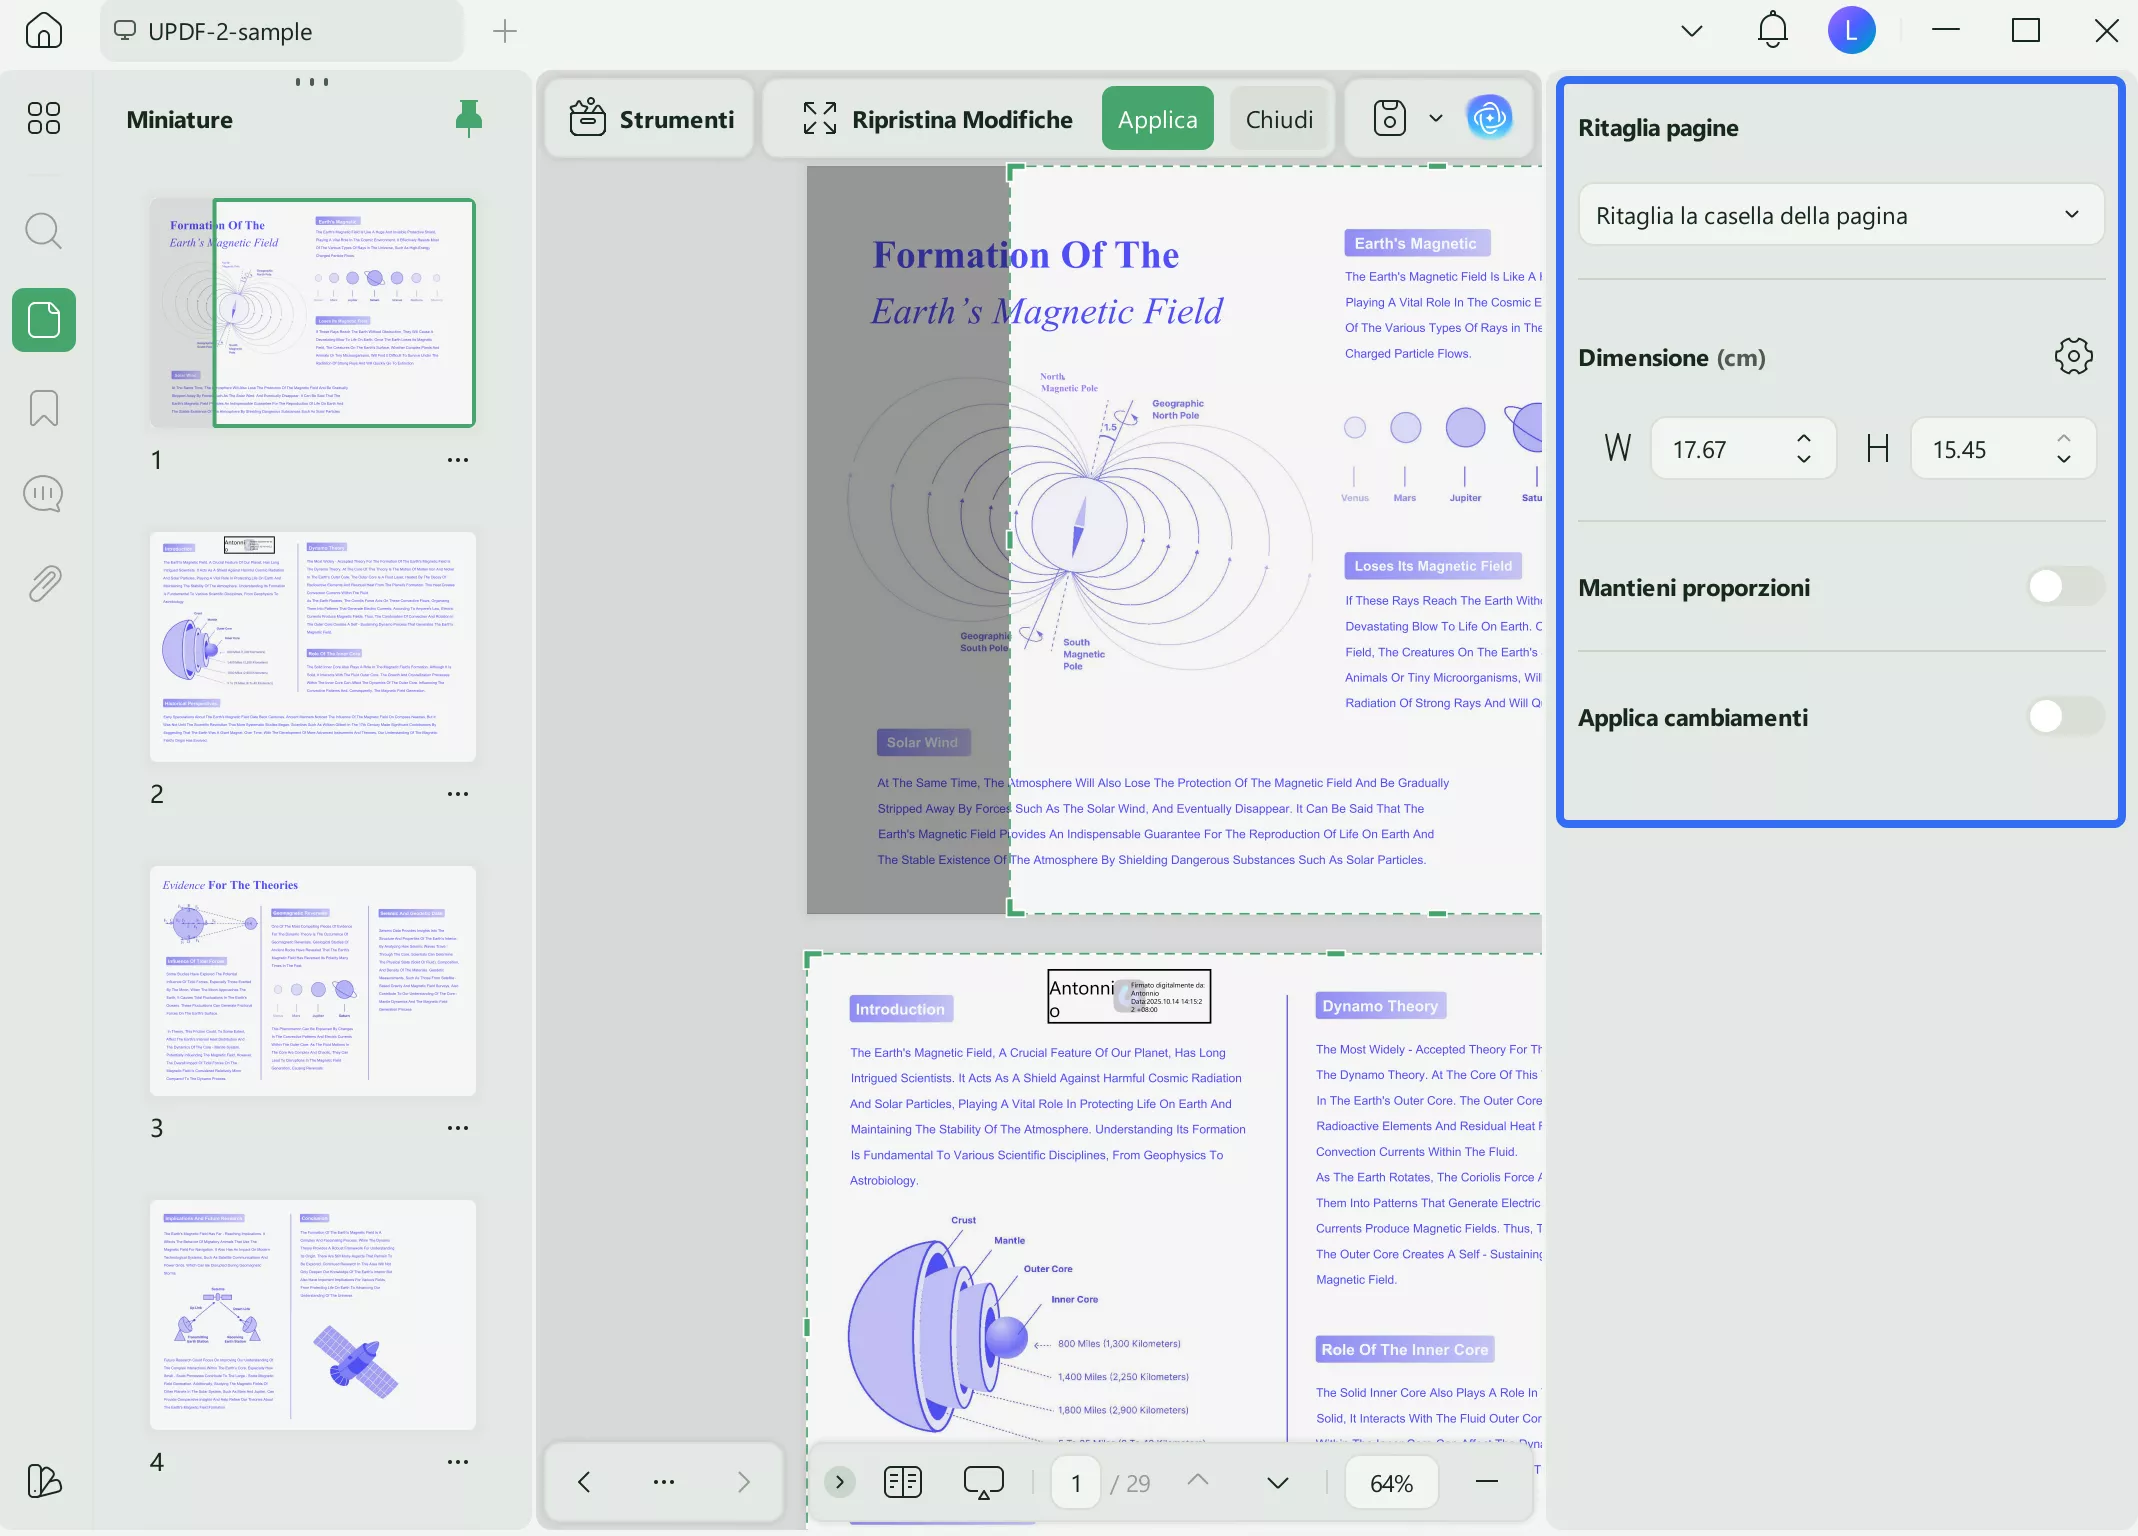Switch to two-page book reading view
Image resolution: width=2138 pixels, height=1536 pixels.
(x=902, y=1482)
